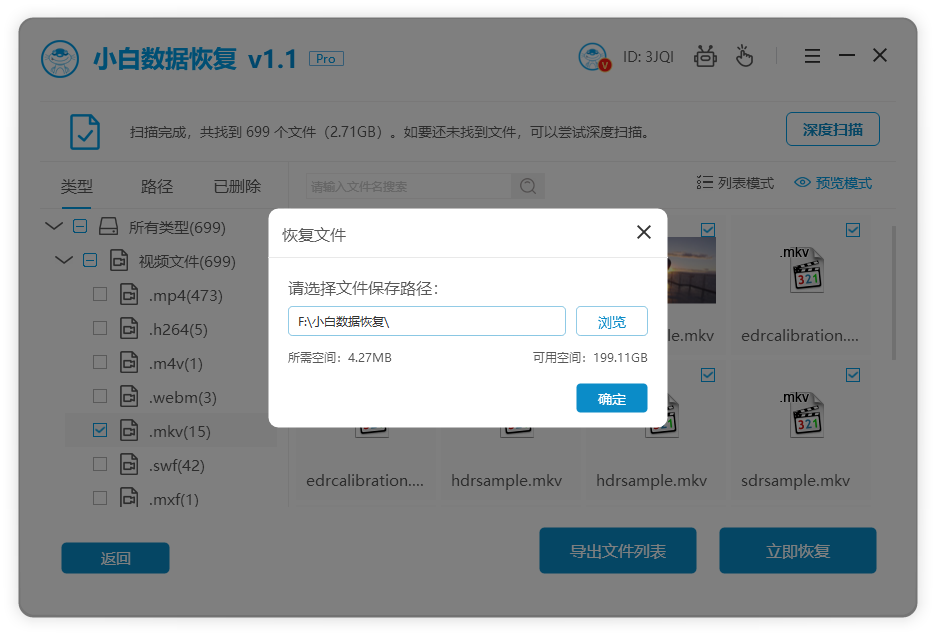Tick the .h264(5) checkbox
Screen dimensions: 936x636
100,328
